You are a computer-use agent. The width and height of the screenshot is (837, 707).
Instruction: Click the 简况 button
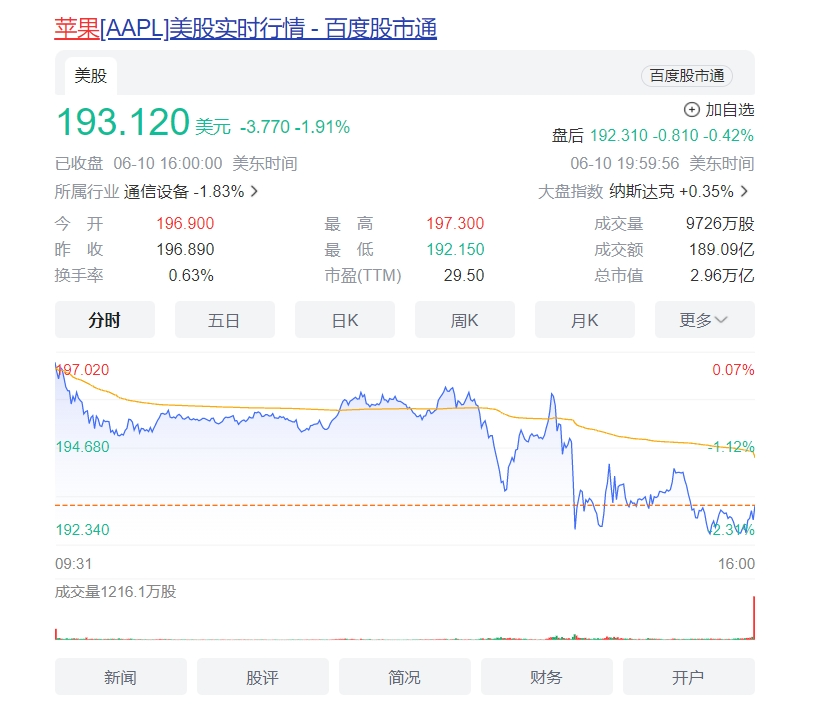pos(405,677)
